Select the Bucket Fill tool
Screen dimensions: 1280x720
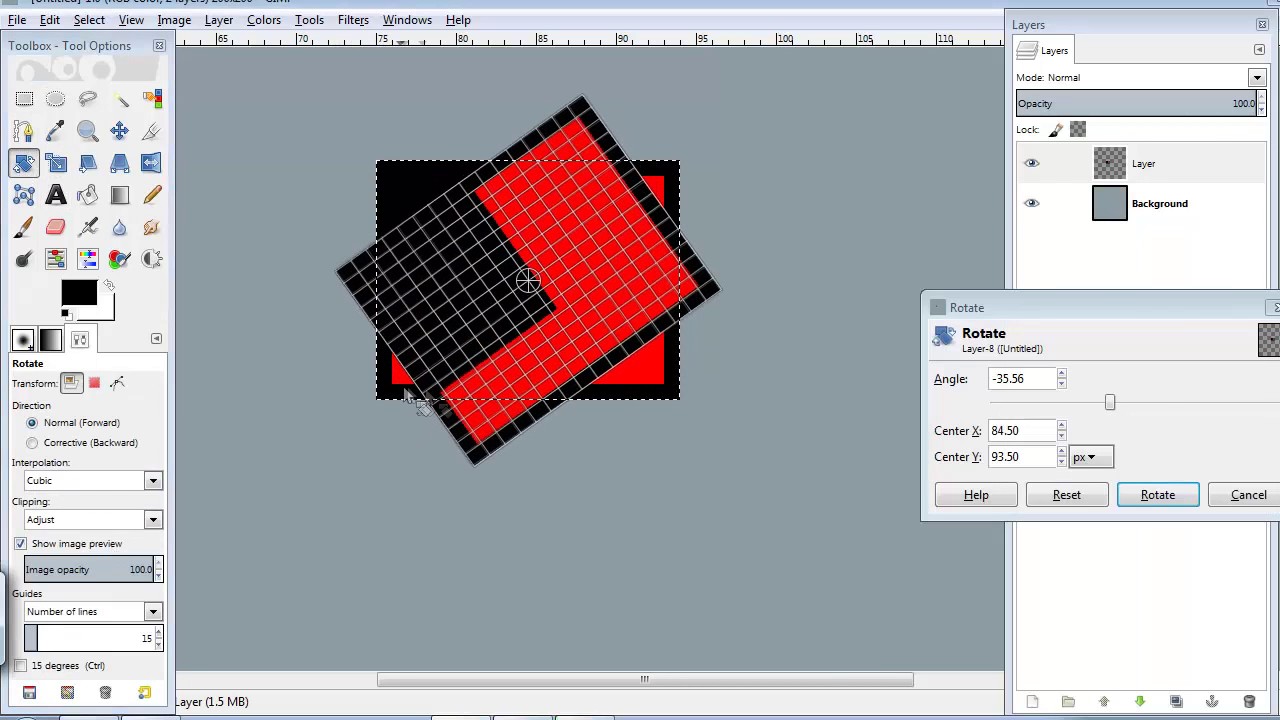coord(88,195)
